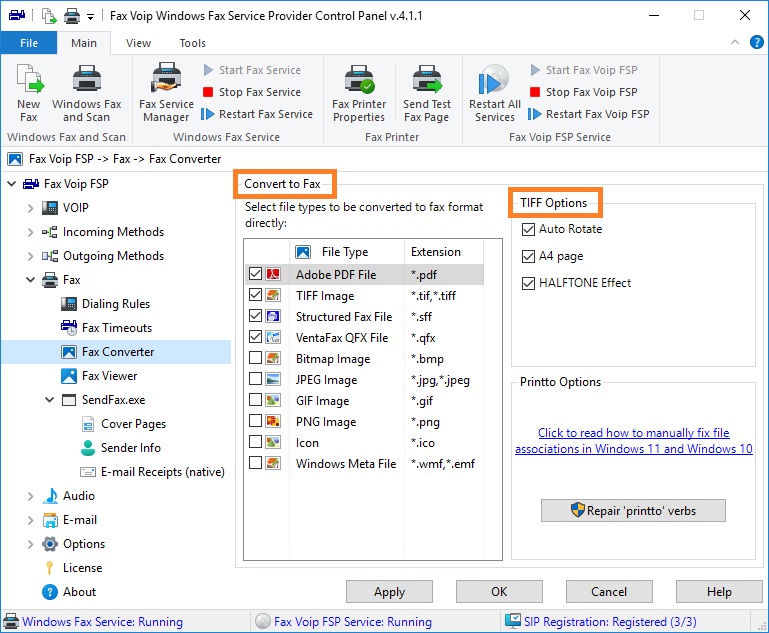
Task: Open New Fax from the ribbon
Action: coord(29,93)
